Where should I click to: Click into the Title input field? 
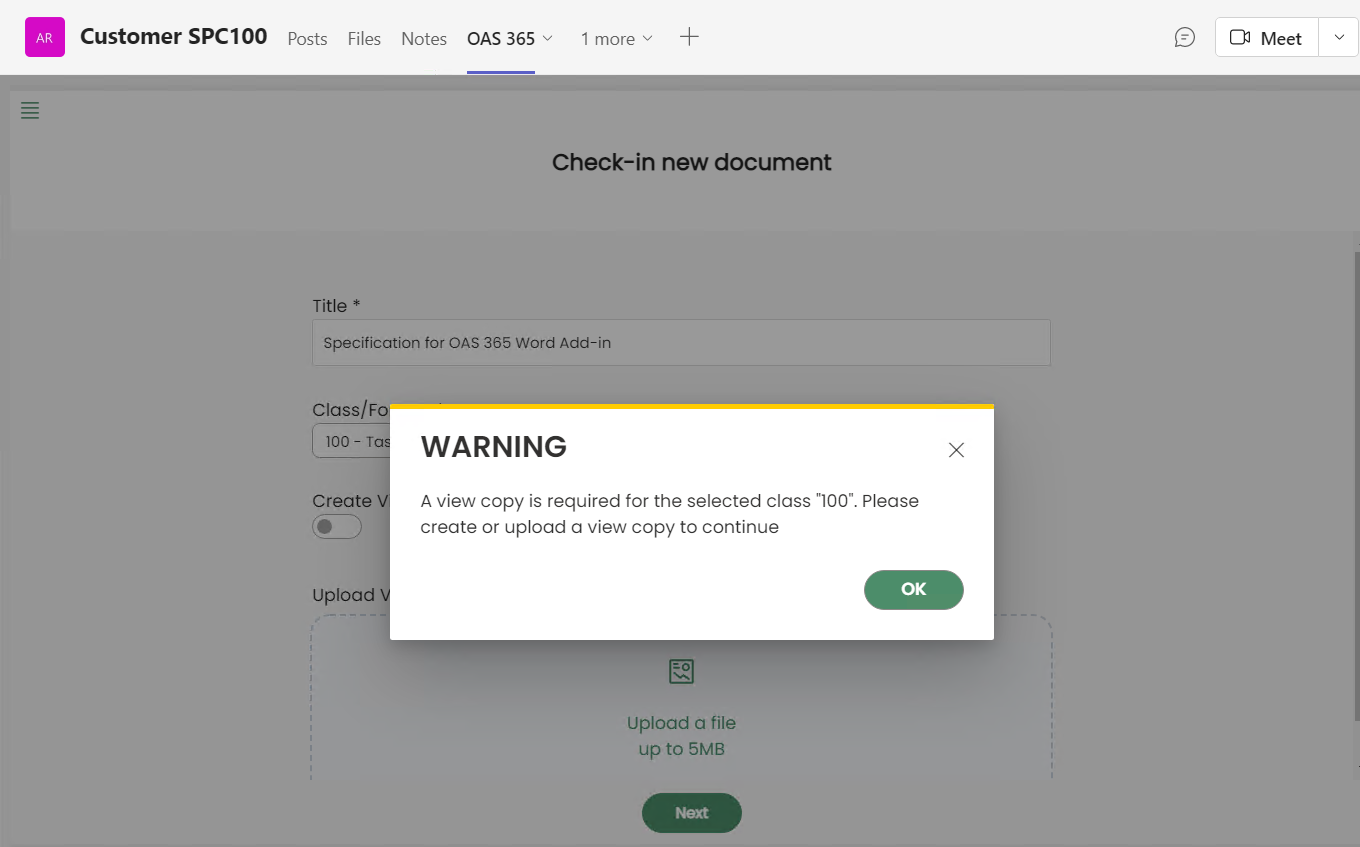click(x=680, y=343)
